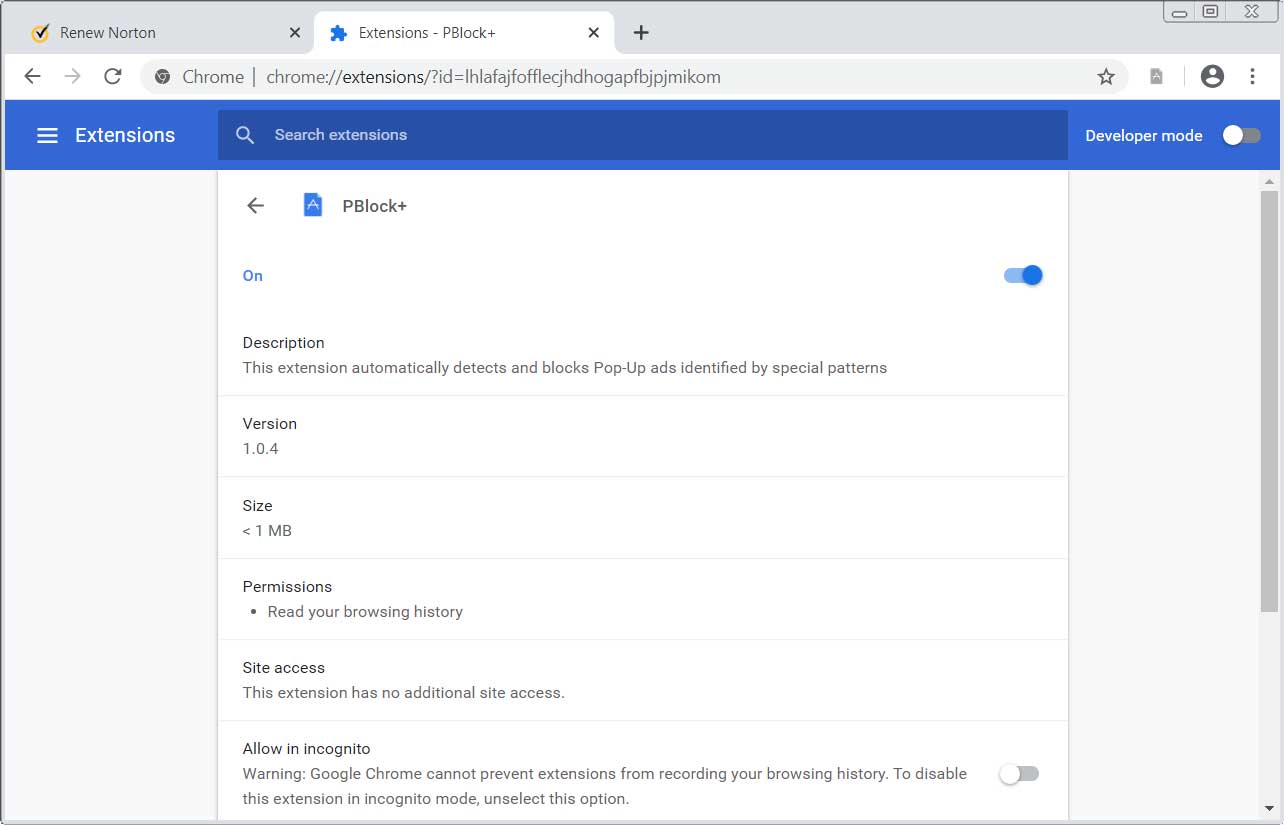Click the PBlock+ extension toolbar icon

1156,76
